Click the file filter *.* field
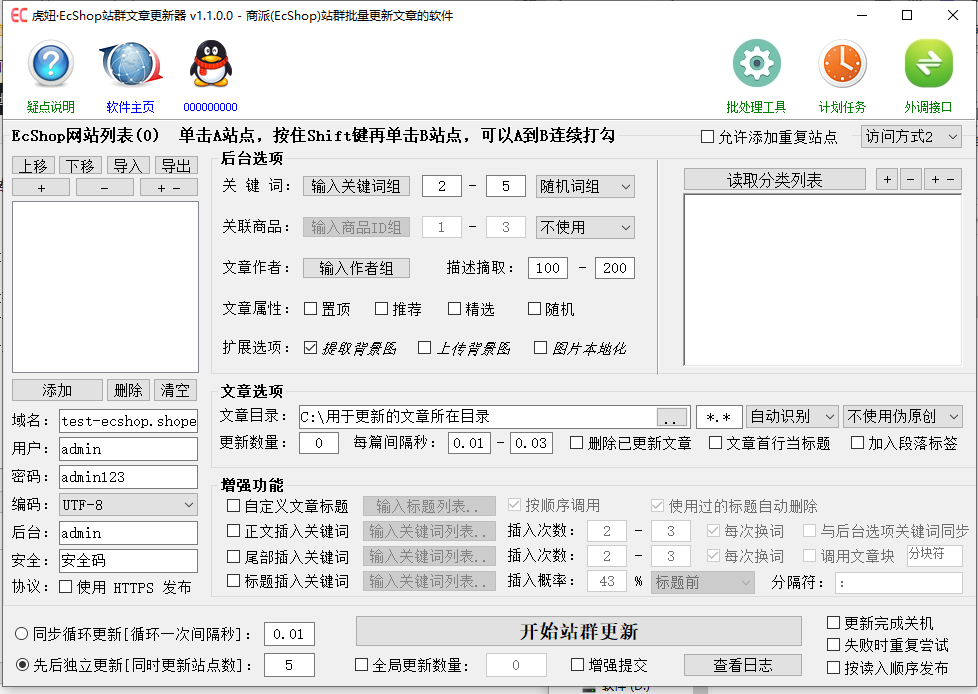 coord(719,417)
